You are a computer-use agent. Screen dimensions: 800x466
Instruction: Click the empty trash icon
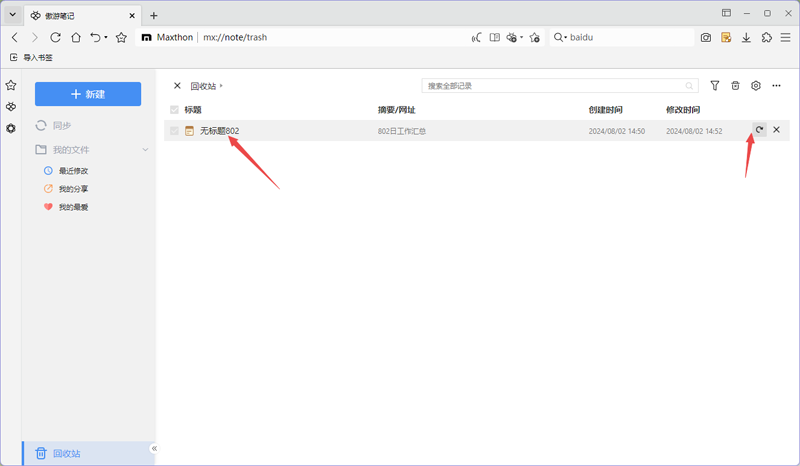pyautogui.click(x=735, y=86)
